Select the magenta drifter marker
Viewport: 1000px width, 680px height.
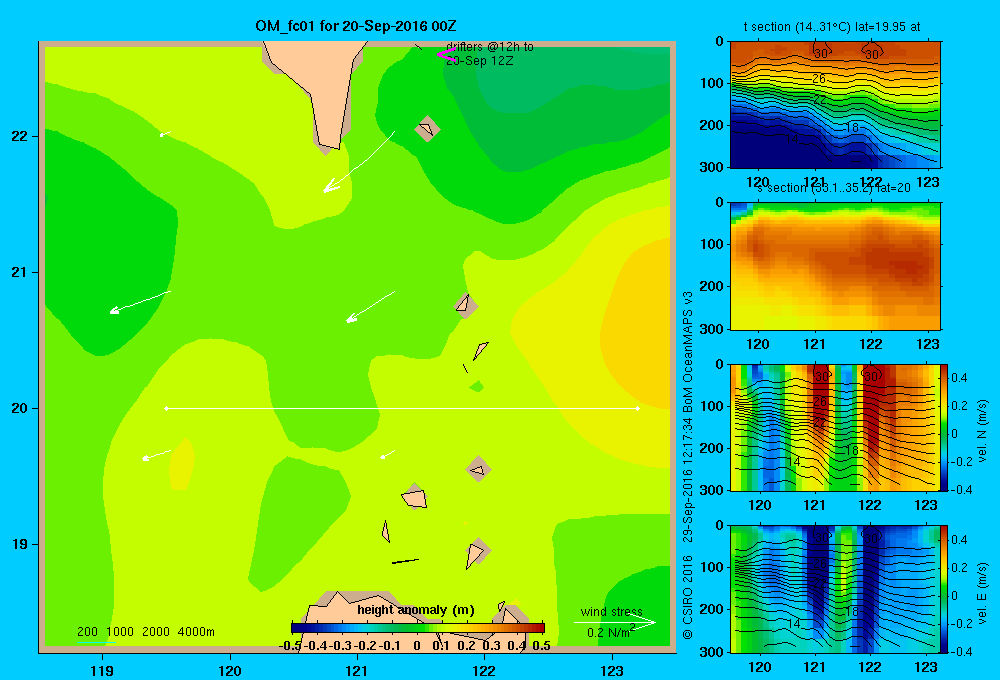pyautogui.click(x=445, y=55)
